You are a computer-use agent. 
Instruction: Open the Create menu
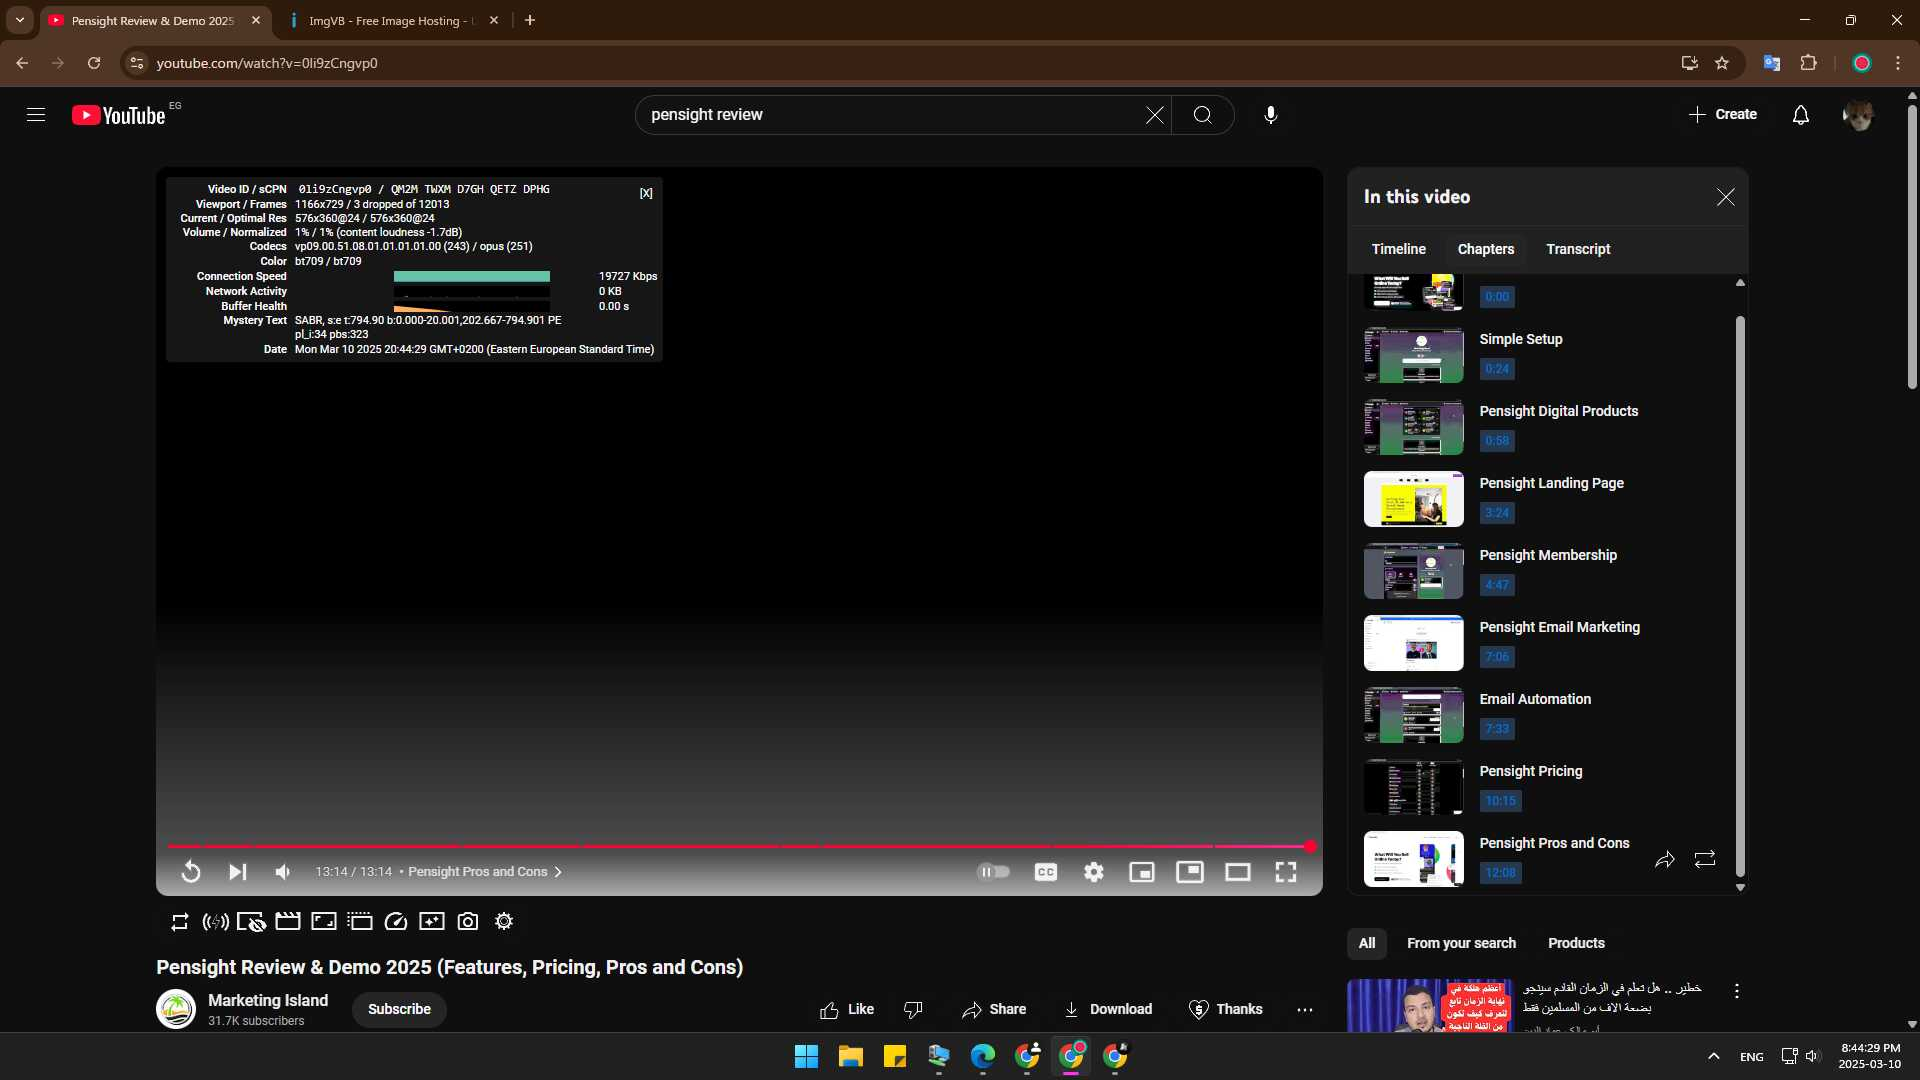tap(1722, 115)
